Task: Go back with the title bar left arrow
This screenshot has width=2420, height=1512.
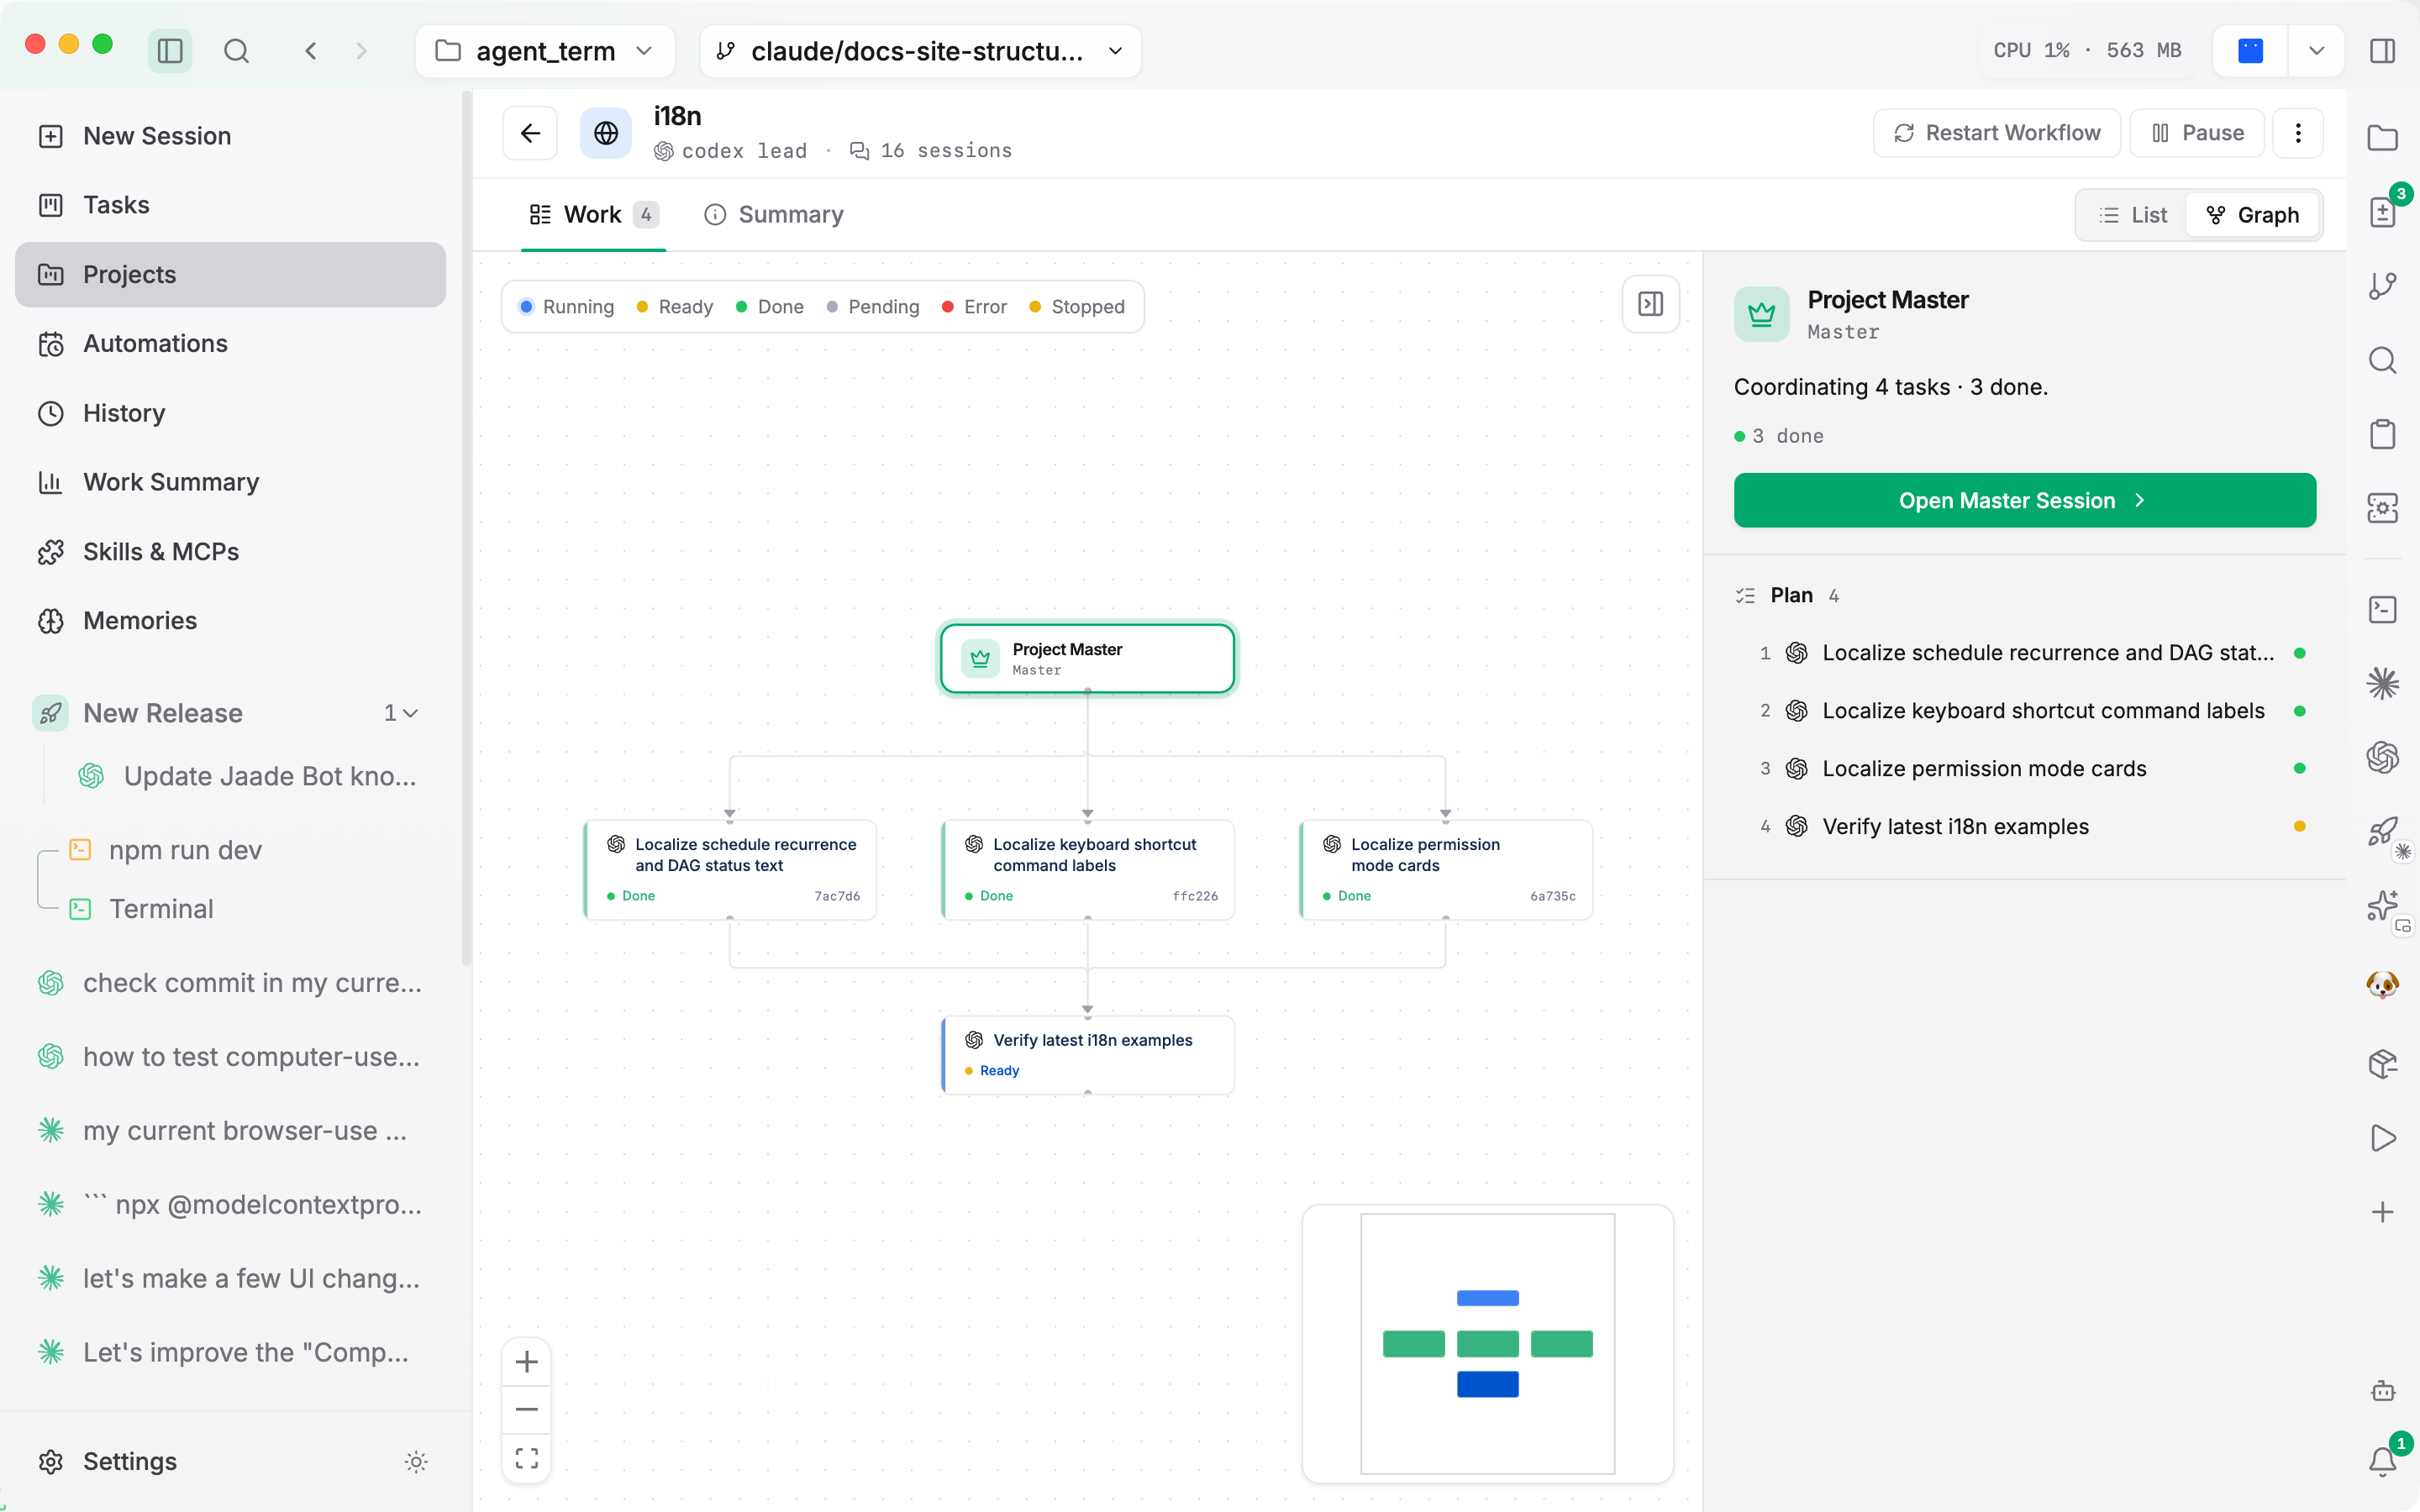Action: click(311, 51)
